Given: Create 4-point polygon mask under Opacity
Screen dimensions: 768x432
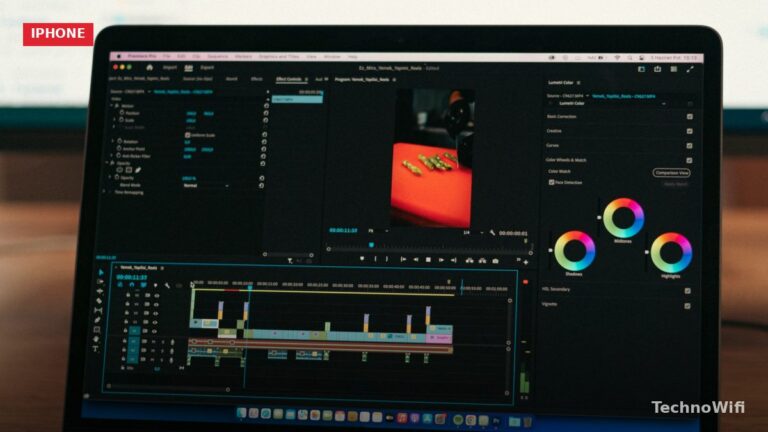Looking at the screenshot, I should 129,170.
